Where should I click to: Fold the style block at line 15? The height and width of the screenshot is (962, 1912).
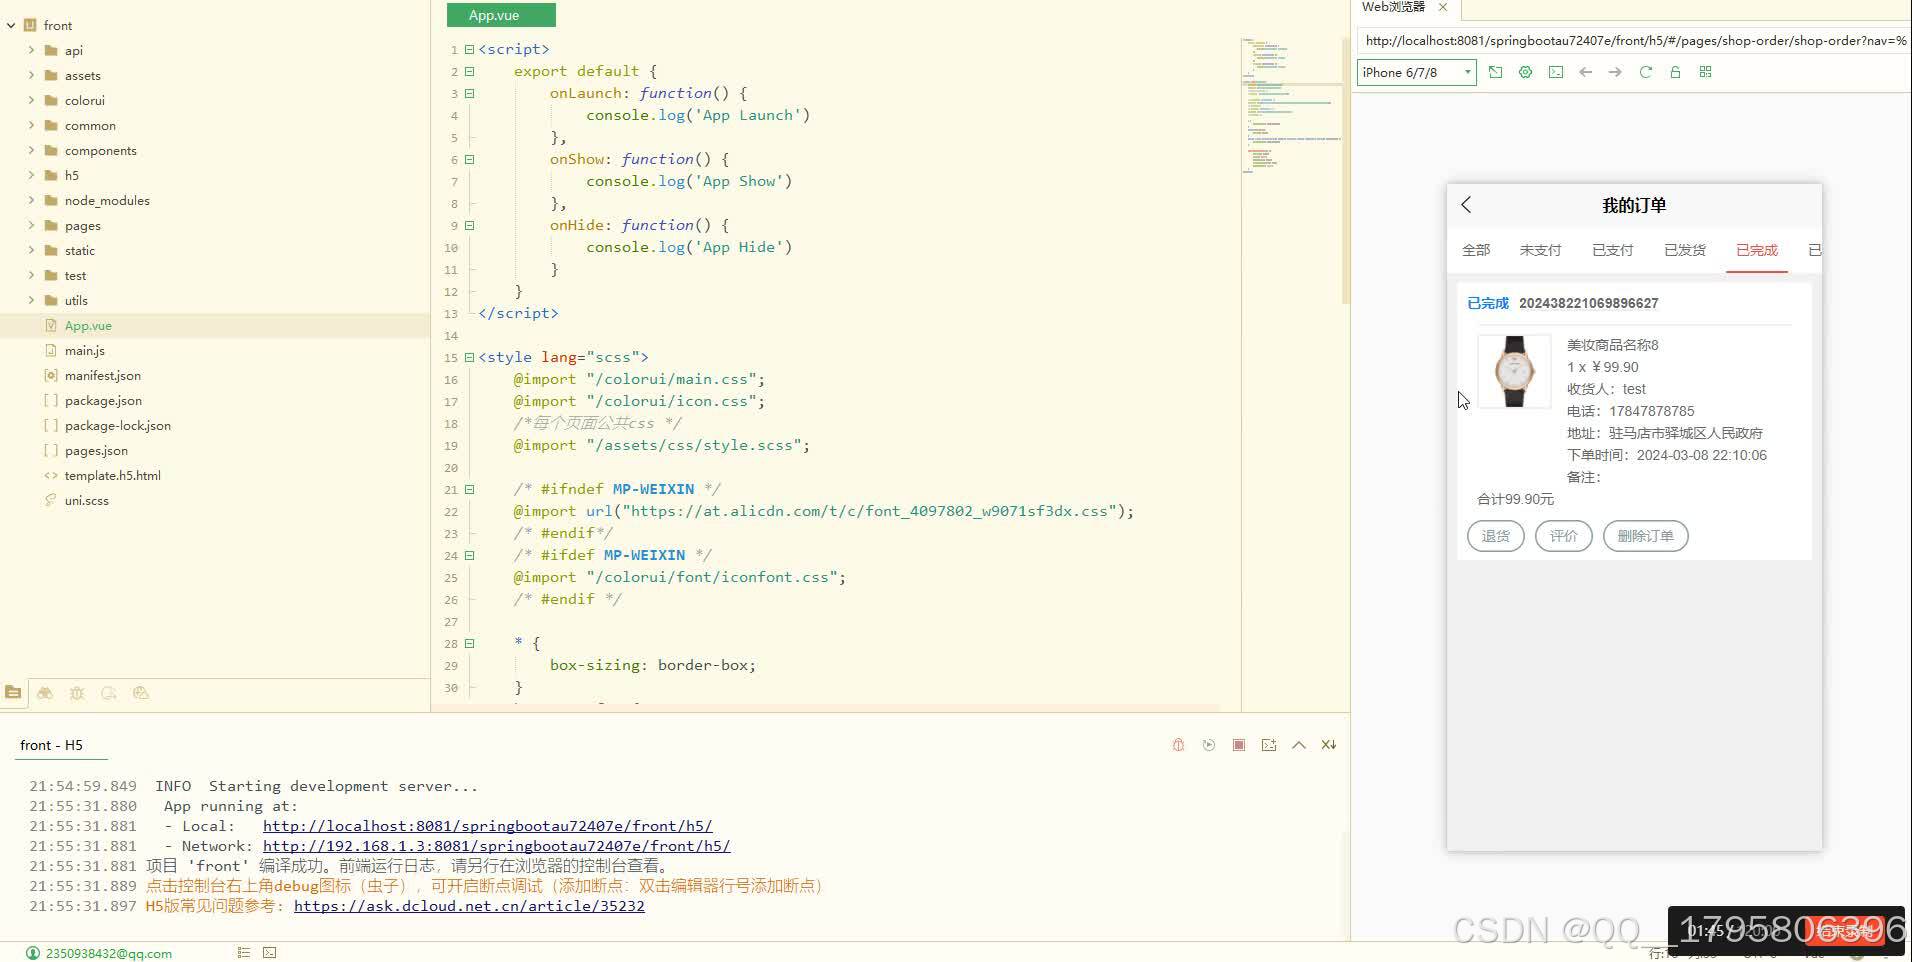[x=469, y=357]
